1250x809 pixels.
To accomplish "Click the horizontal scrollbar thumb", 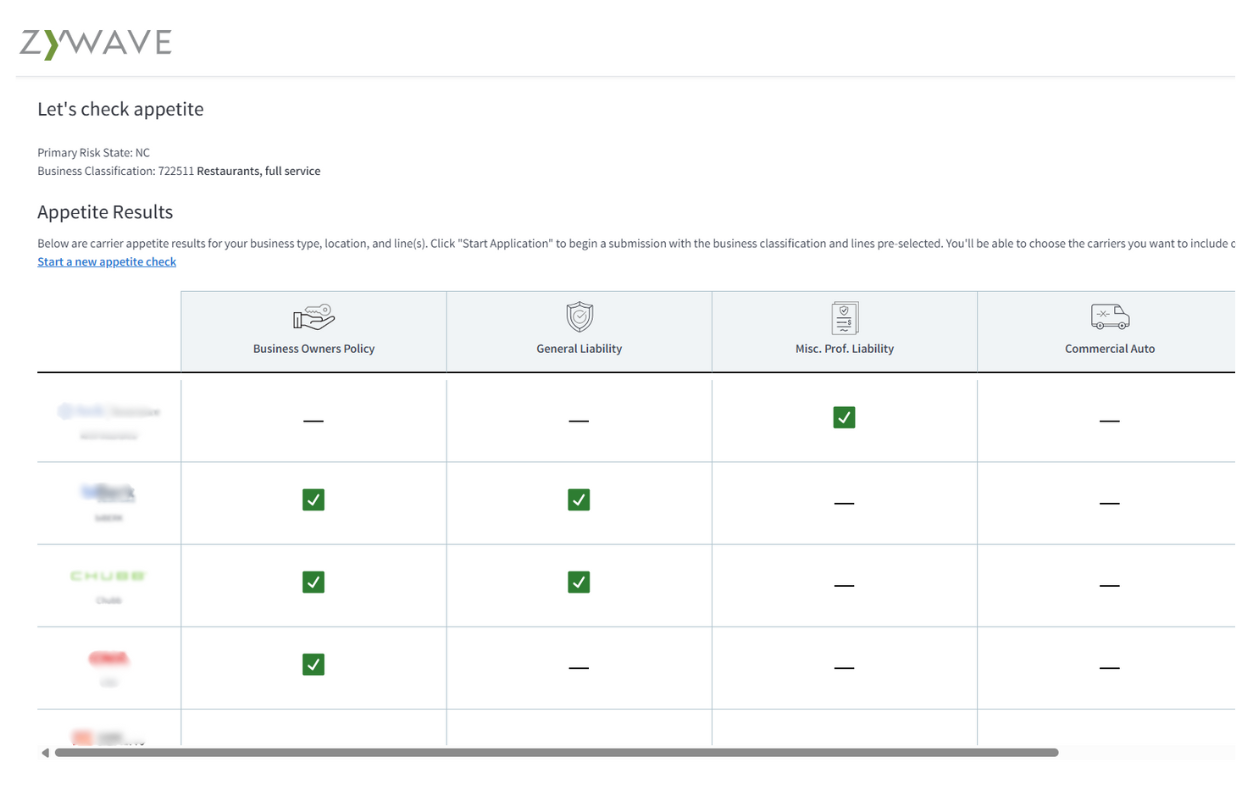I will [555, 752].
